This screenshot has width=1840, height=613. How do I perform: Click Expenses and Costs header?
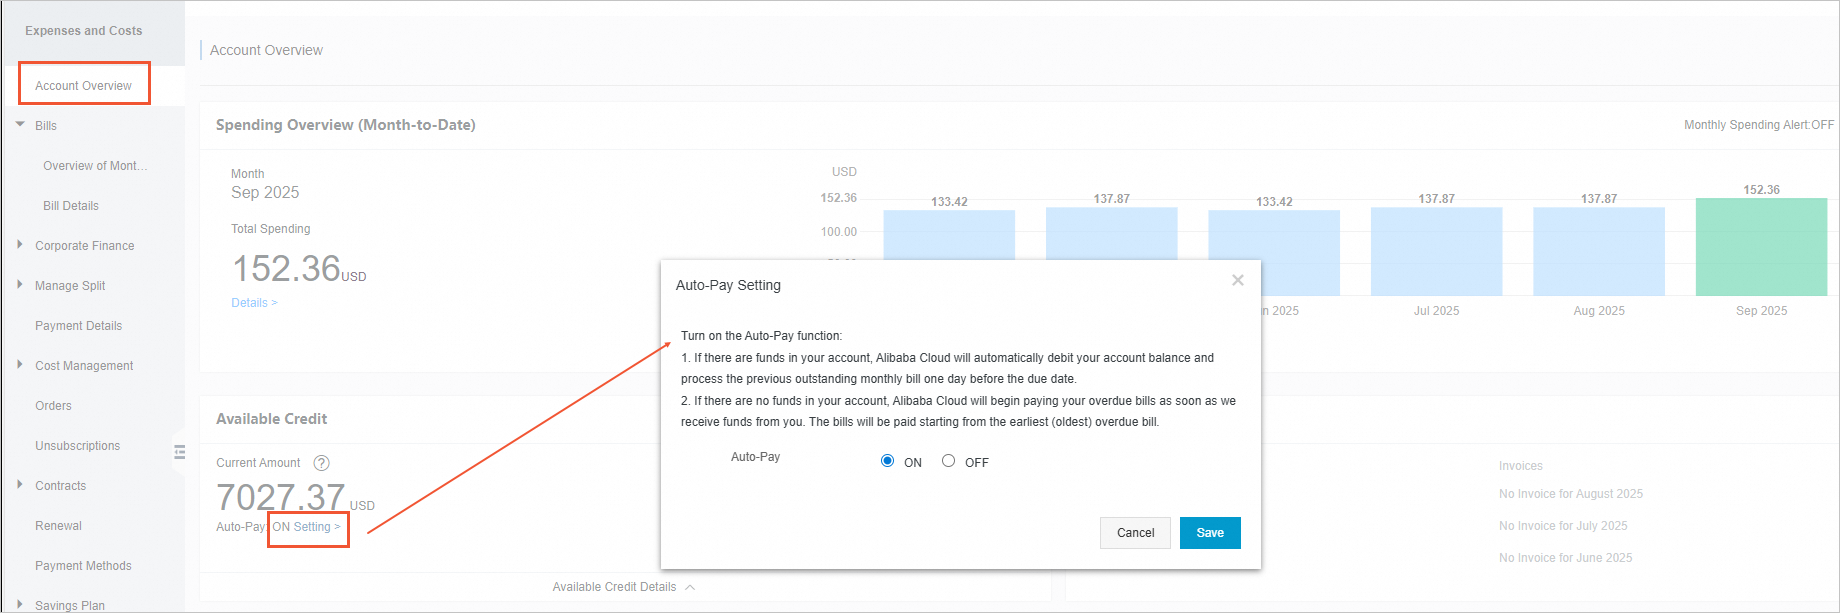[x=84, y=31]
